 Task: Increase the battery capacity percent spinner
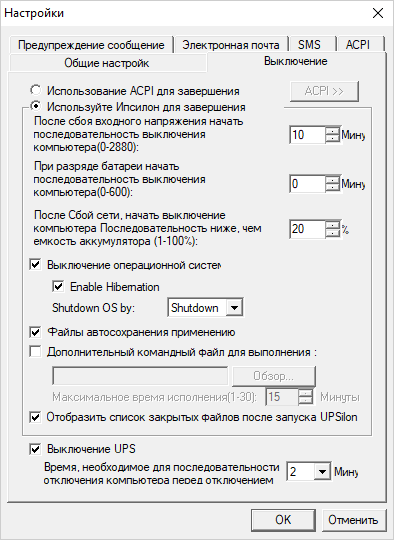pyautogui.click(x=332, y=225)
